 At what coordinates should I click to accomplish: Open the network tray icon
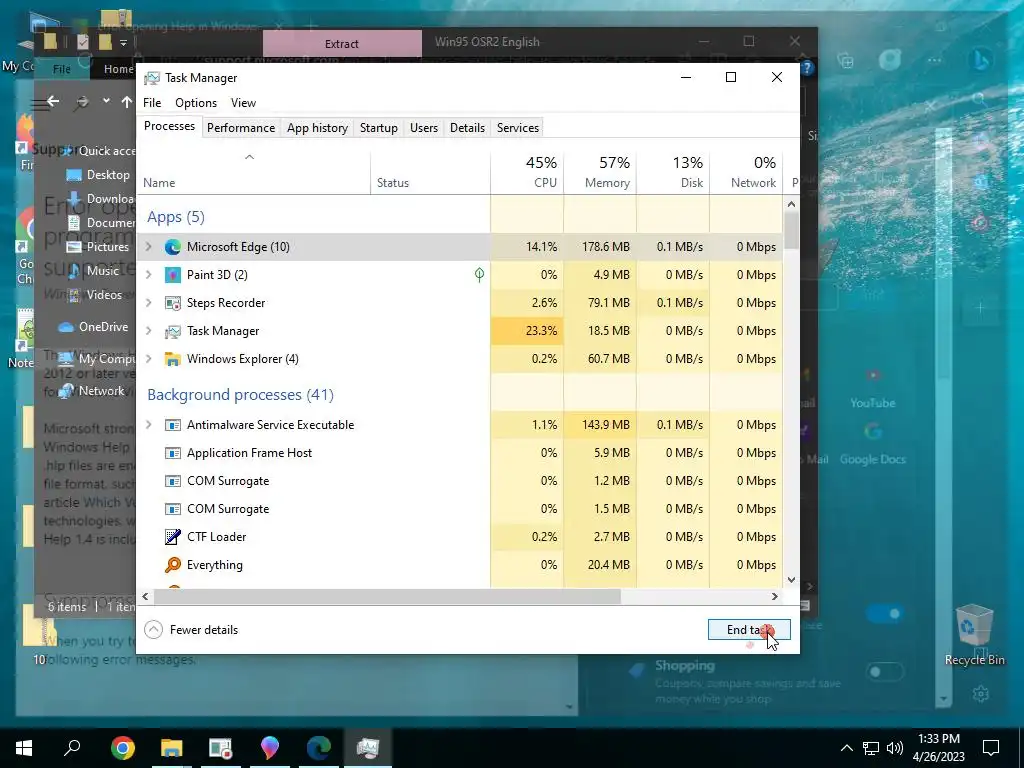pyautogui.click(x=871, y=748)
